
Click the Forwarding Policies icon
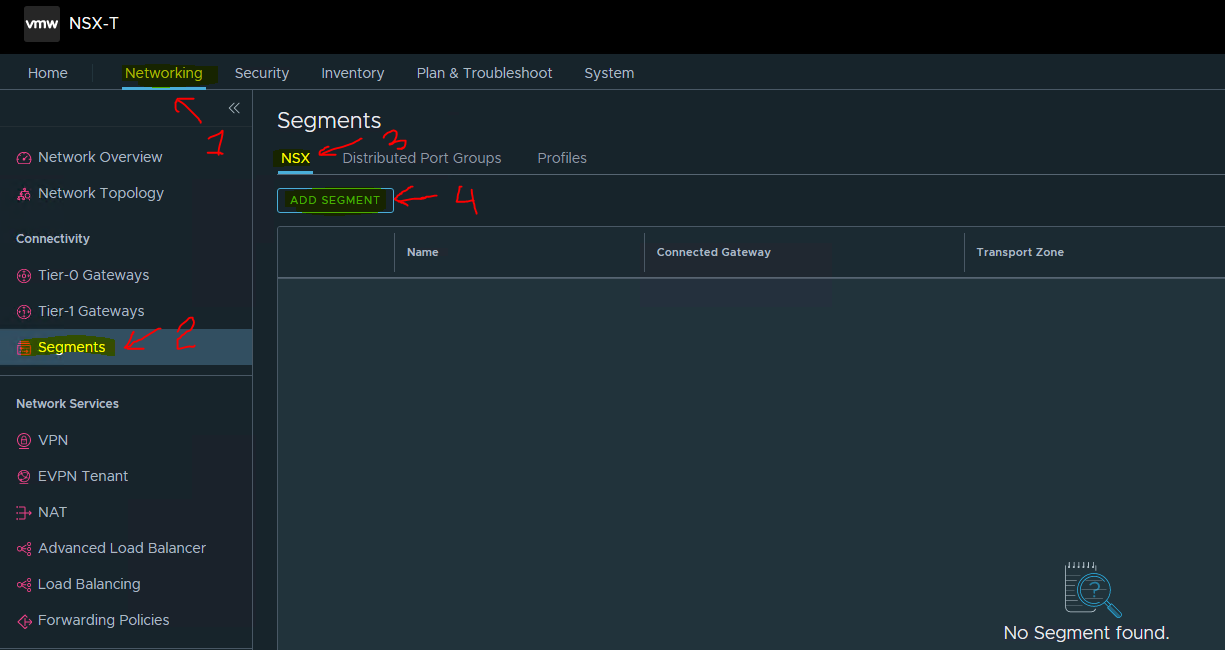point(24,621)
